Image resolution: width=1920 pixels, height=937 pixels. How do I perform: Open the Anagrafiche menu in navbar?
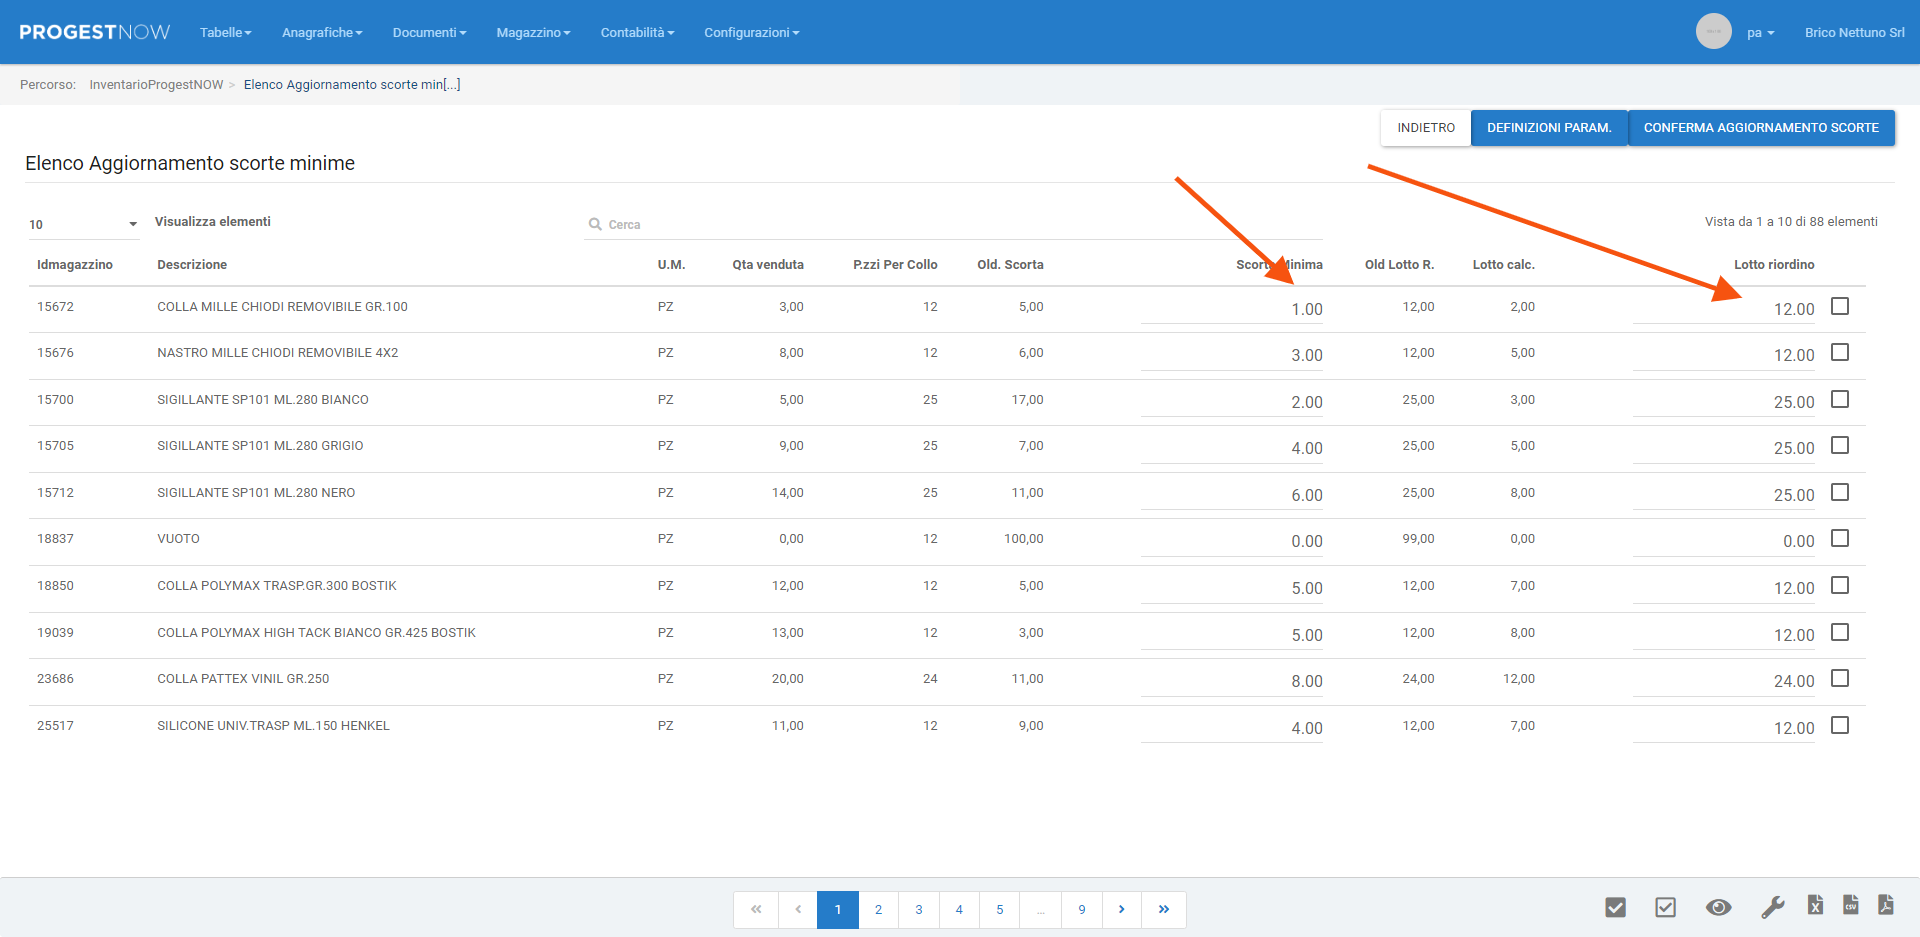(x=322, y=33)
